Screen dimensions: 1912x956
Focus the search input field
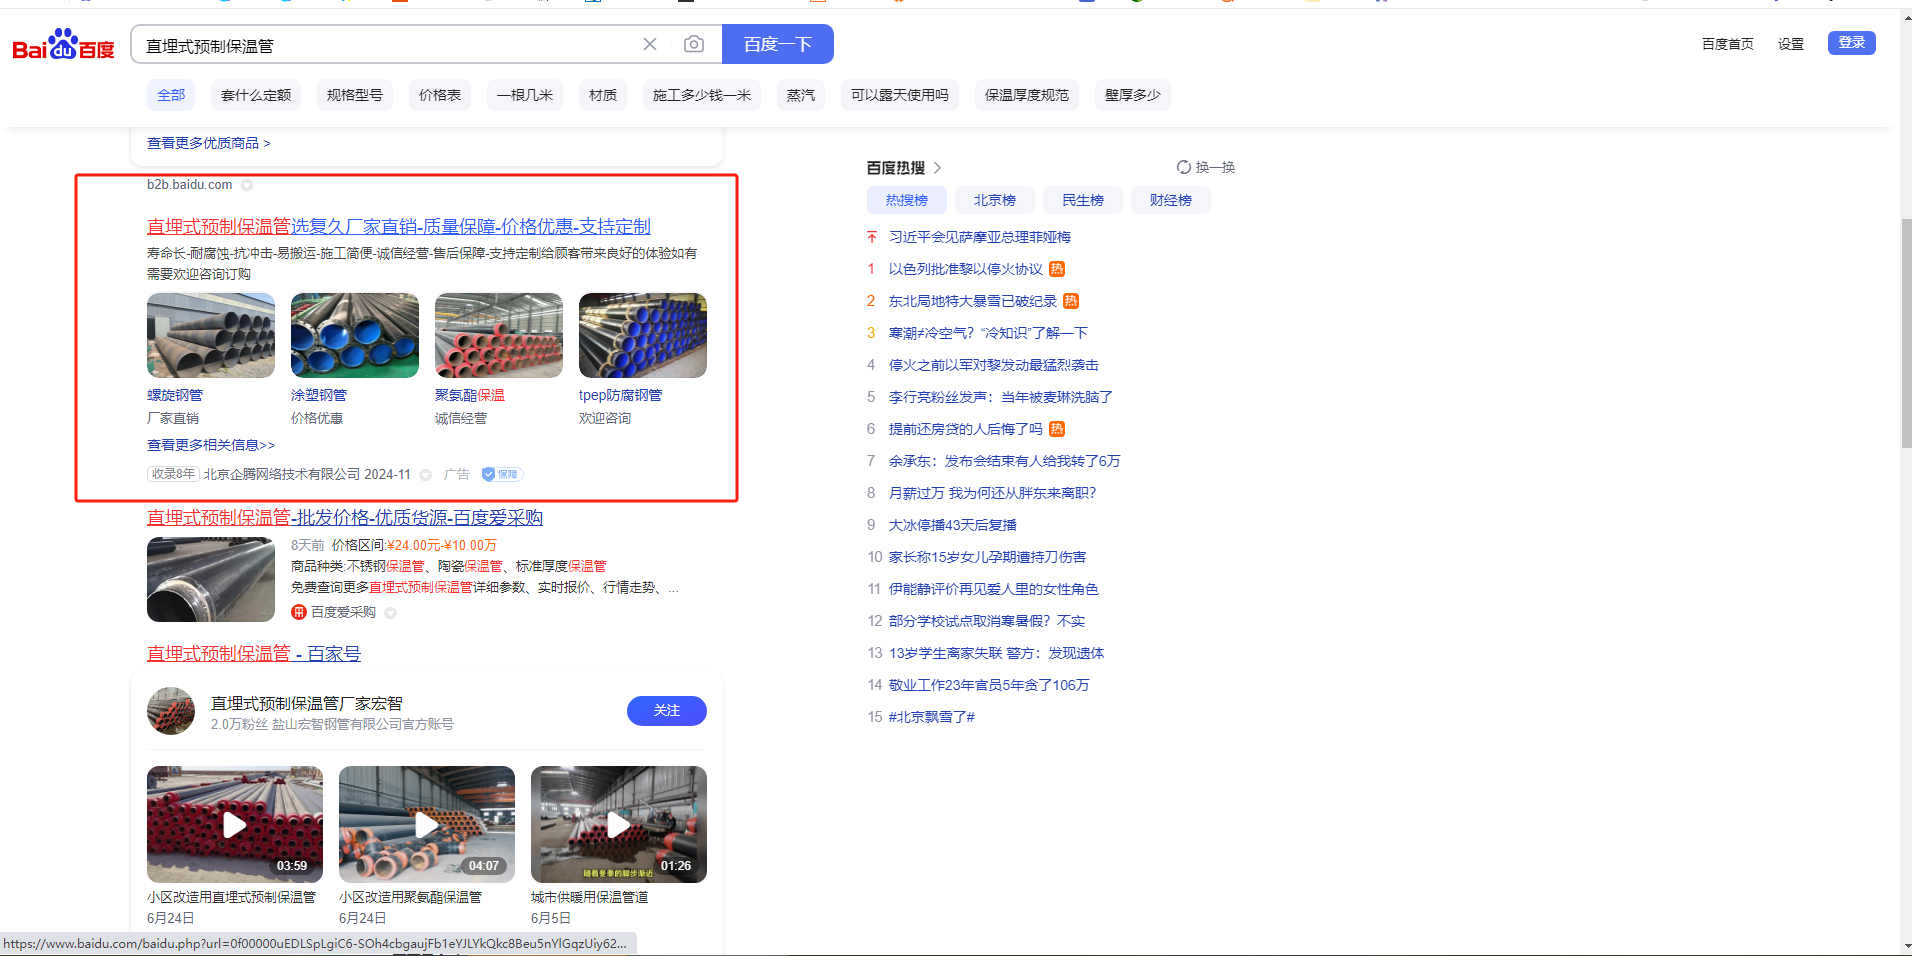(390, 45)
